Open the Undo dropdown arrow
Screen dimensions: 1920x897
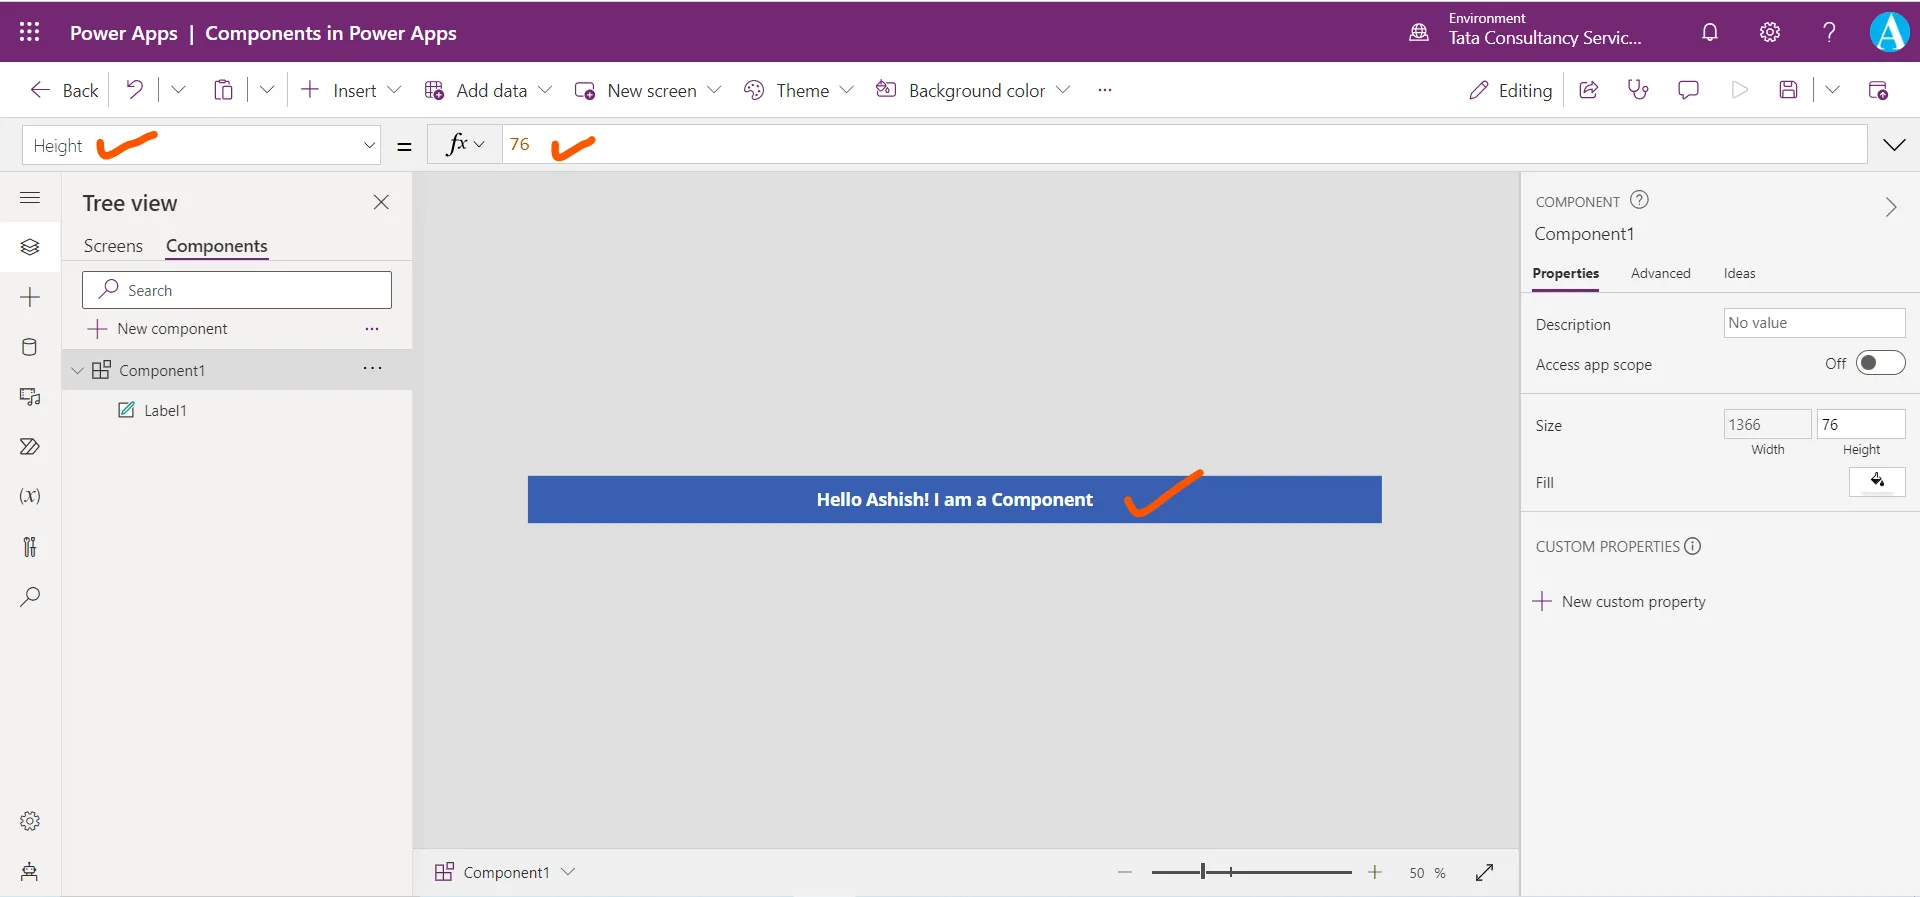[x=178, y=90]
